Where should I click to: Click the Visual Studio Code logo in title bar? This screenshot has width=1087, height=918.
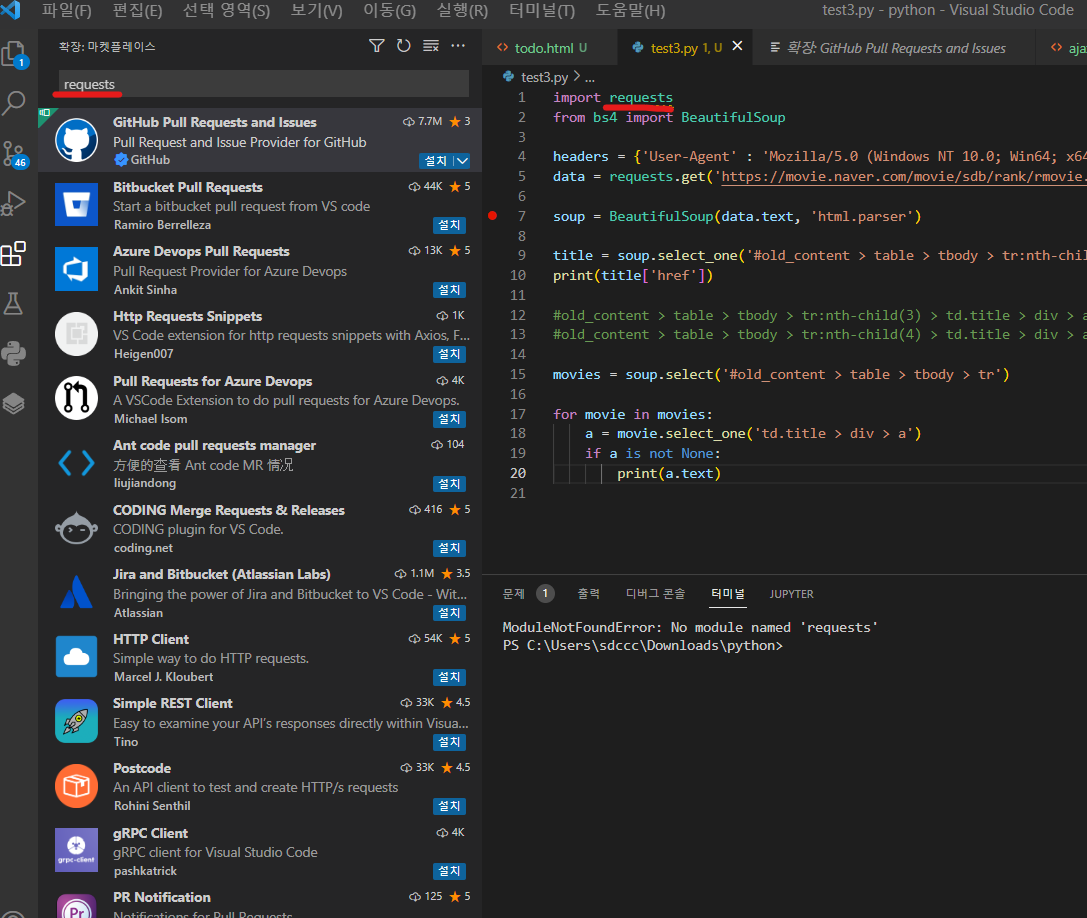pyautogui.click(x=11, y=10)
